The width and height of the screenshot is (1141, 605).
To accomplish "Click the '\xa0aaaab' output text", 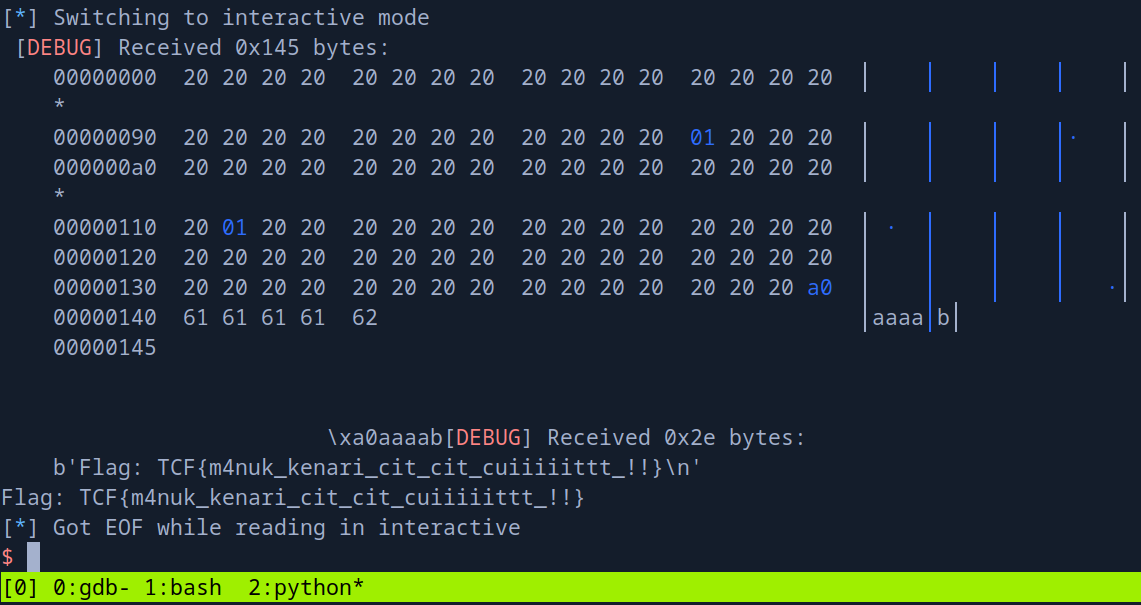I will [x=385, y=438].
